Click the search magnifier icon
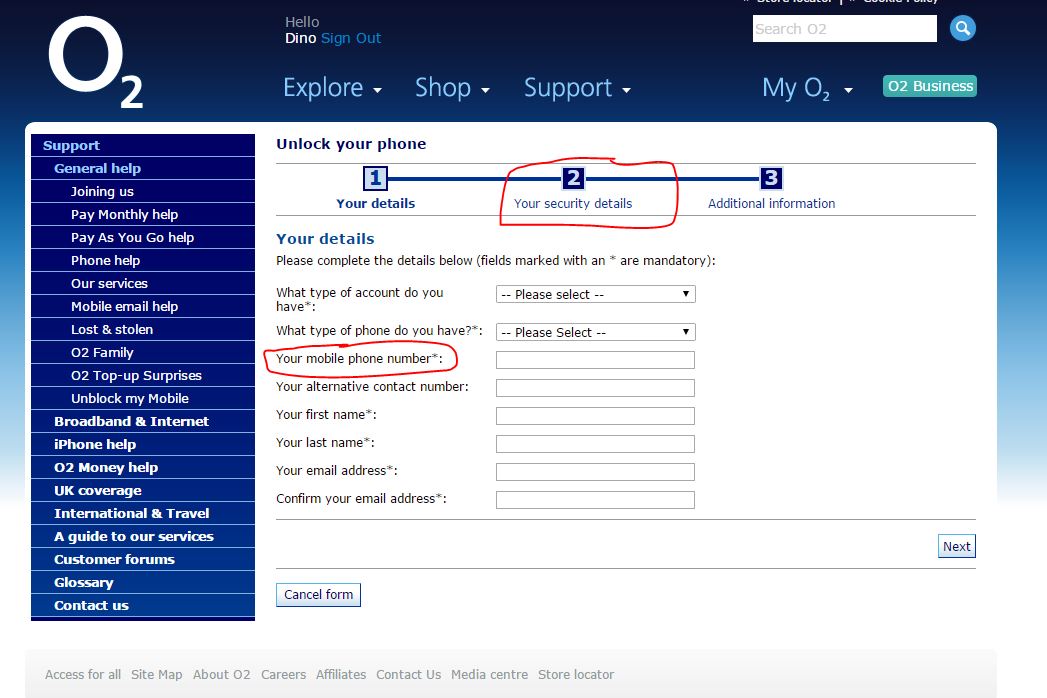 click(962, 29)
